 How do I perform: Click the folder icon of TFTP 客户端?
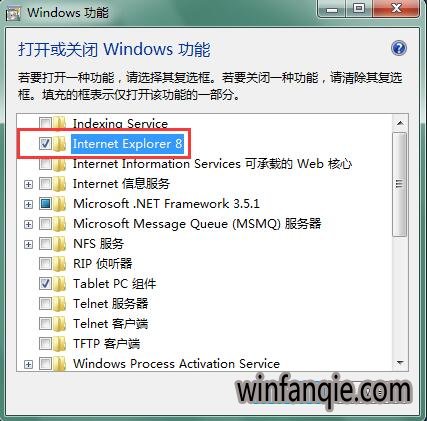(59, 343)
